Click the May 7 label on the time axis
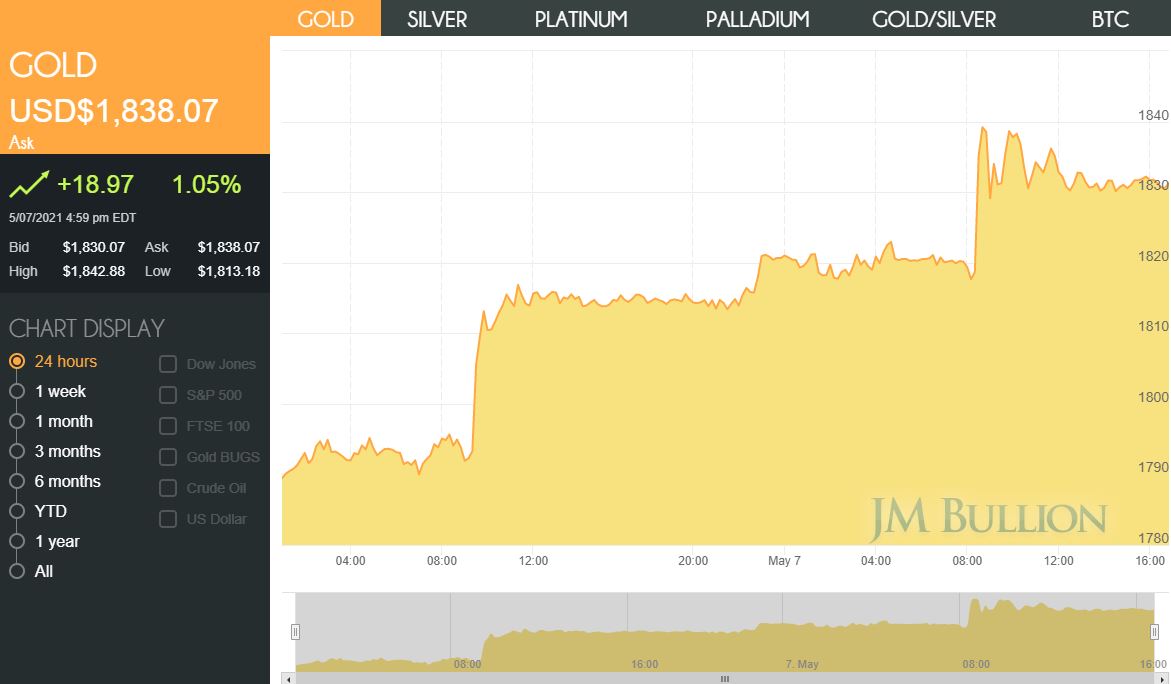The height and width of the screenshot is (684, 1171). click(x=784, y=561)
